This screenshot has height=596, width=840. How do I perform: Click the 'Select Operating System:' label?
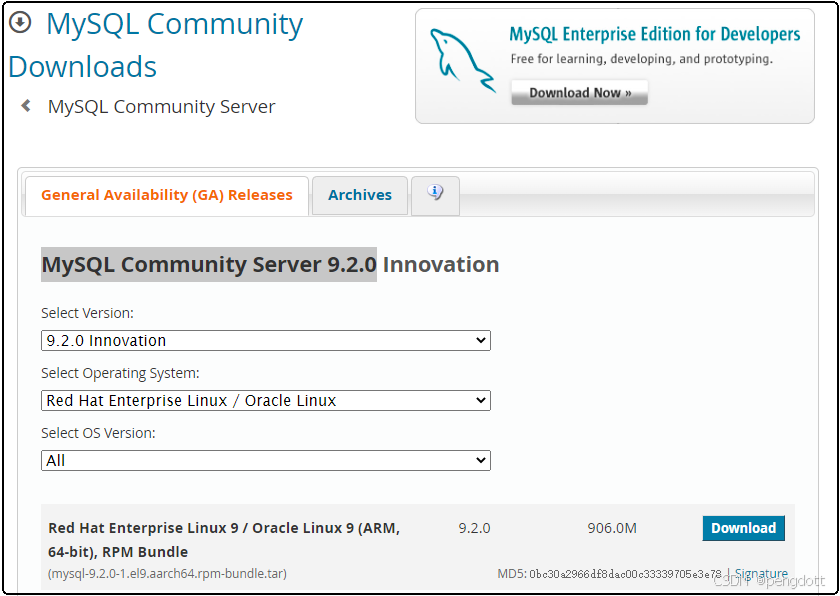[120, 373]
